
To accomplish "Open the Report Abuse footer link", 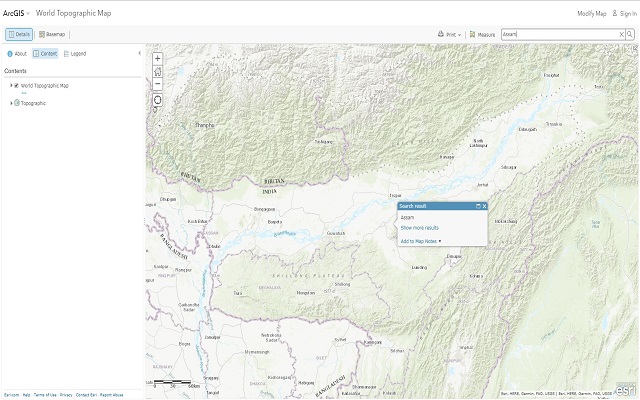I will 111,395.
